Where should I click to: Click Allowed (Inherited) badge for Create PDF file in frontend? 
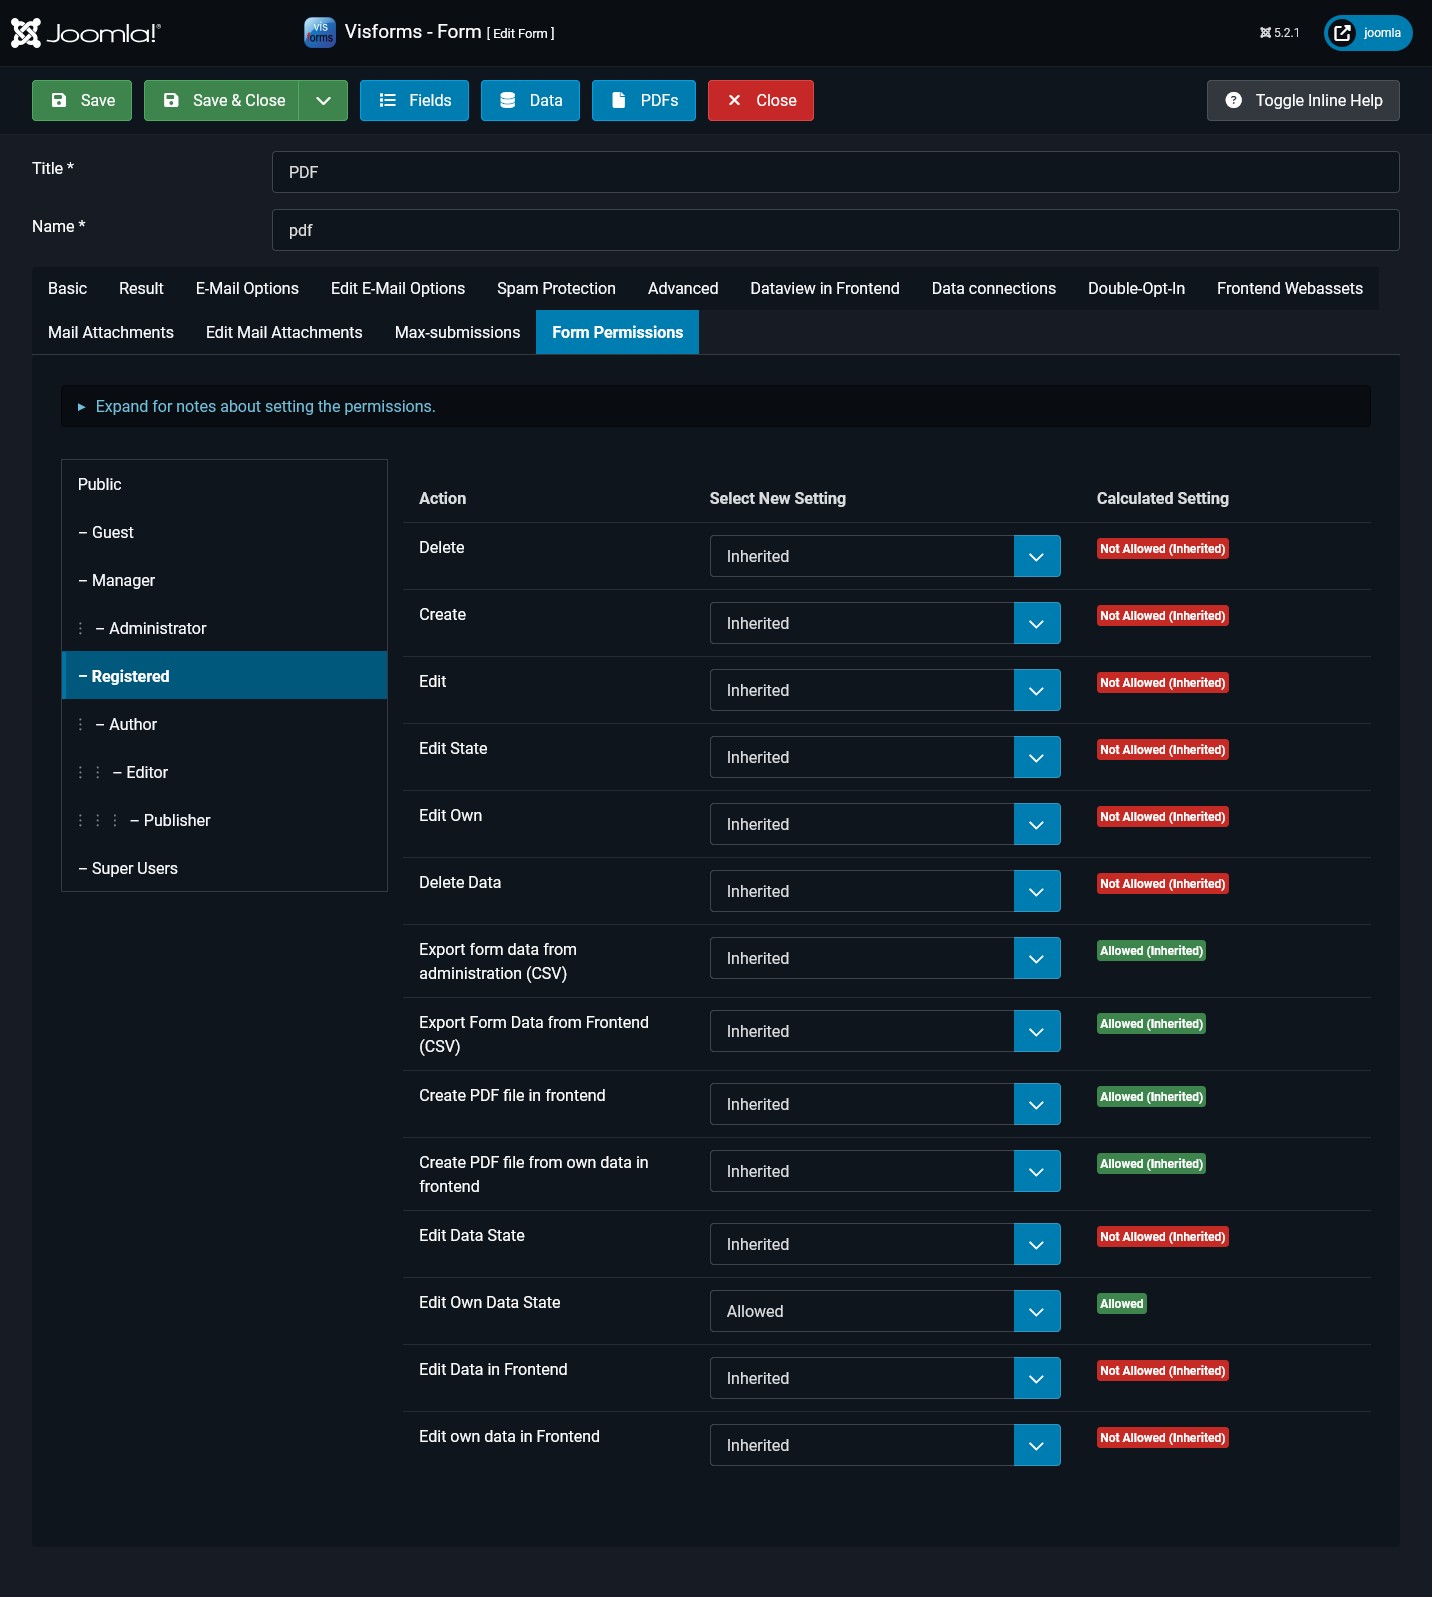(x=1151, y=1097)
